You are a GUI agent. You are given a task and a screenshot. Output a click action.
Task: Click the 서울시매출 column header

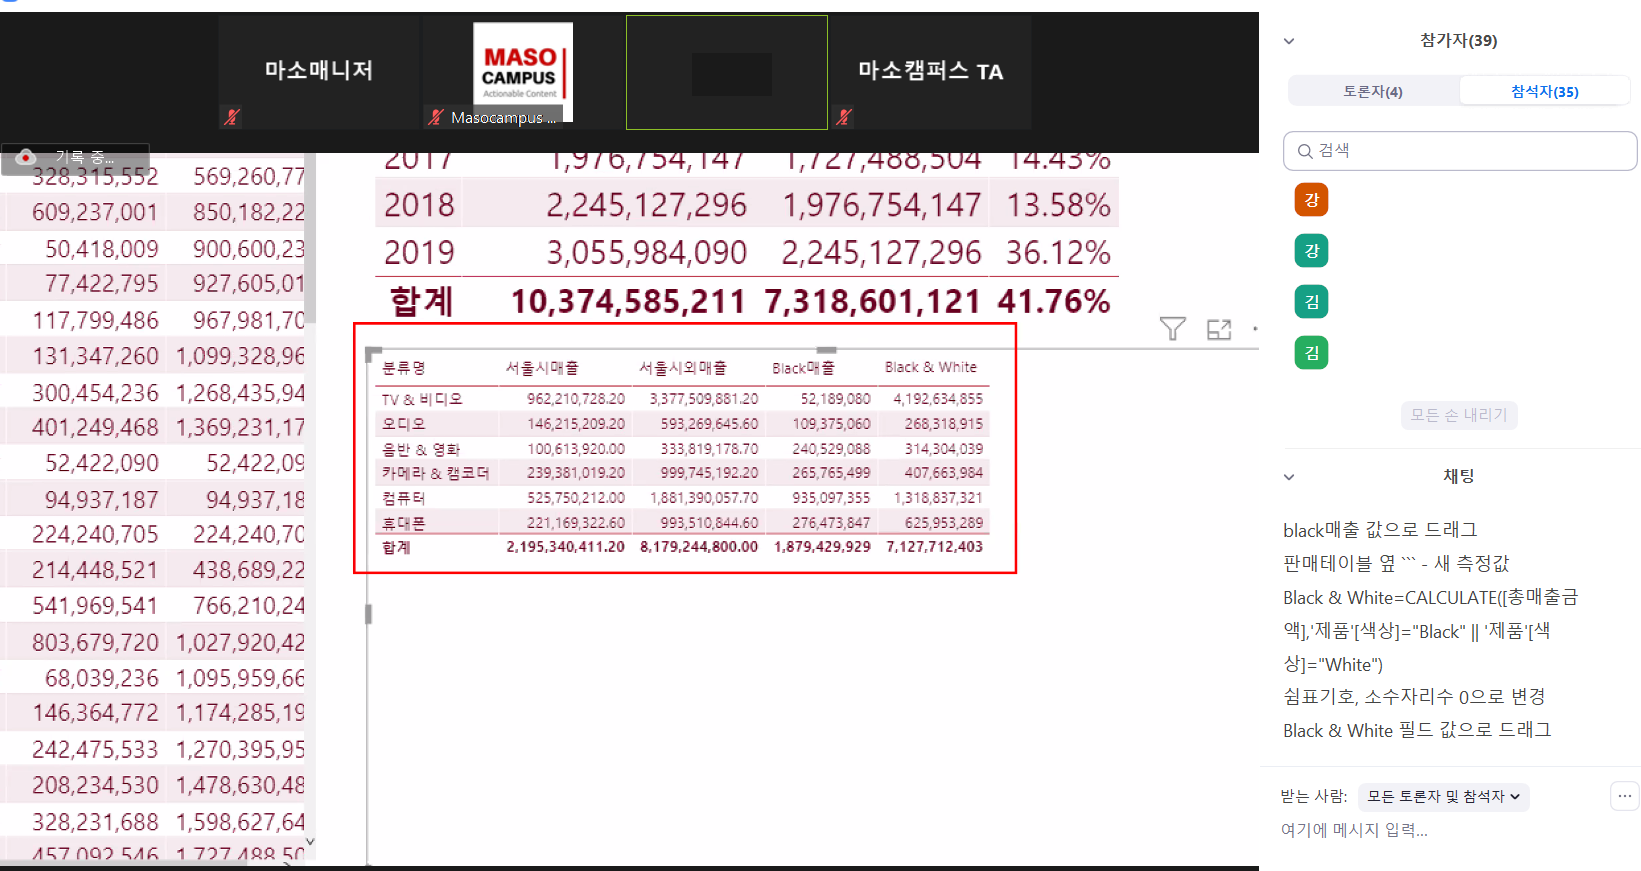pos(542,368)
